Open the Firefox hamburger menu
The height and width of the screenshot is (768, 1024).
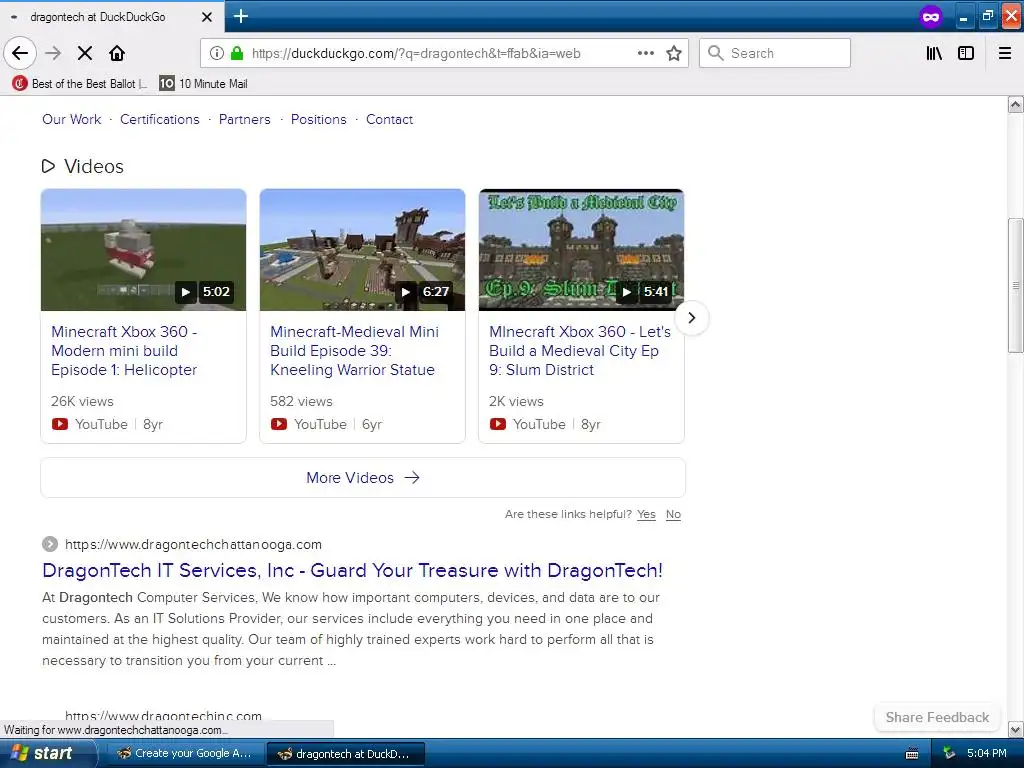pyautogui.click(x=1005, y=53)
